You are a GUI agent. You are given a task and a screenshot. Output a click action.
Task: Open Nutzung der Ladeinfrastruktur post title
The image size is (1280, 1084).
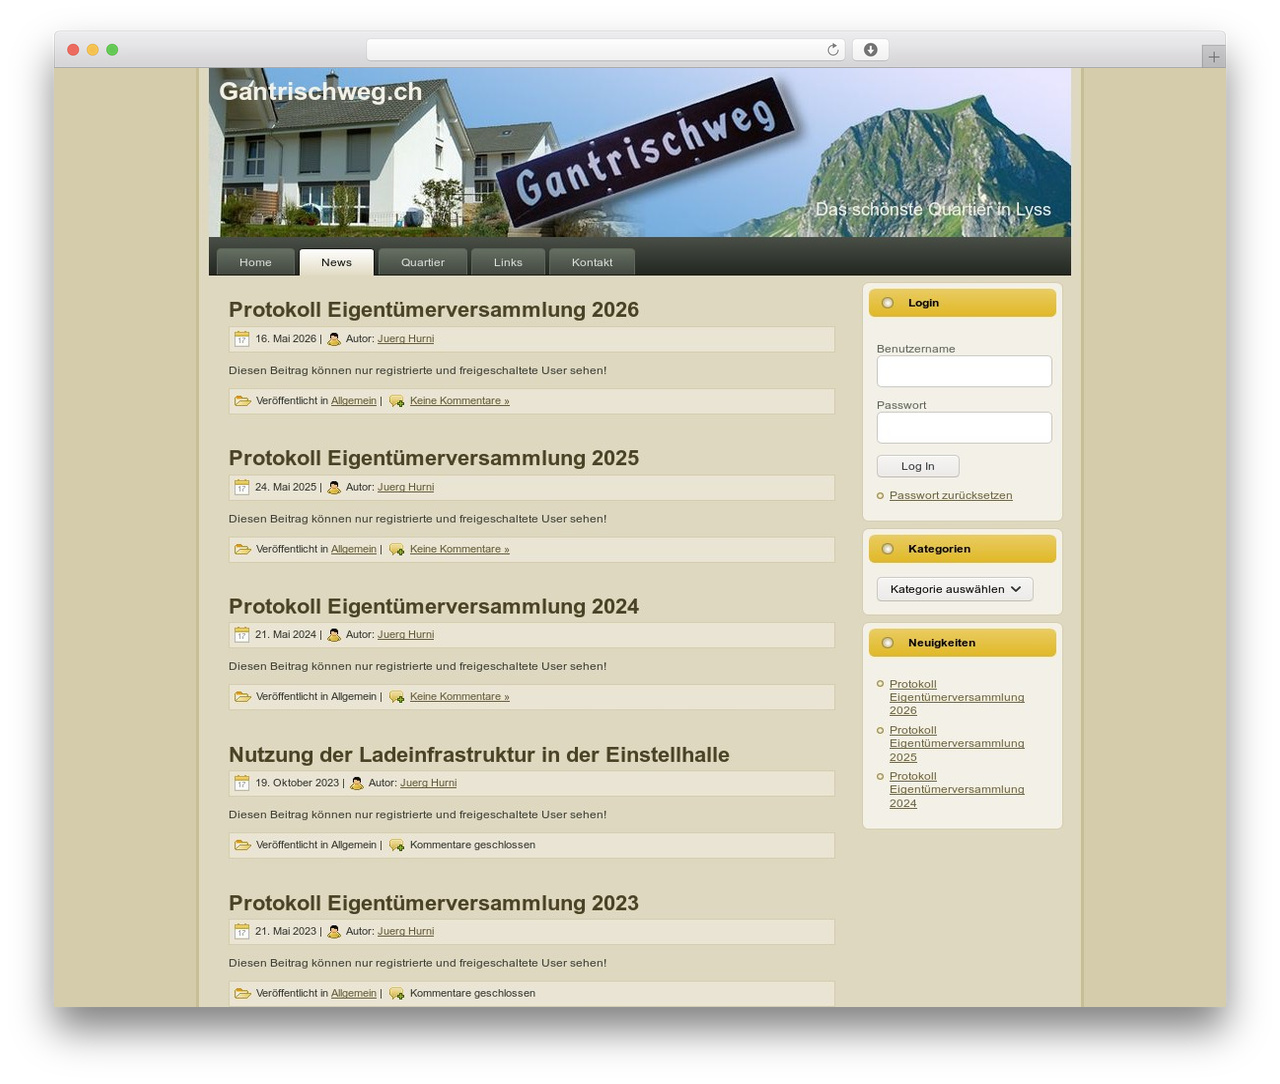click(479, 755)
